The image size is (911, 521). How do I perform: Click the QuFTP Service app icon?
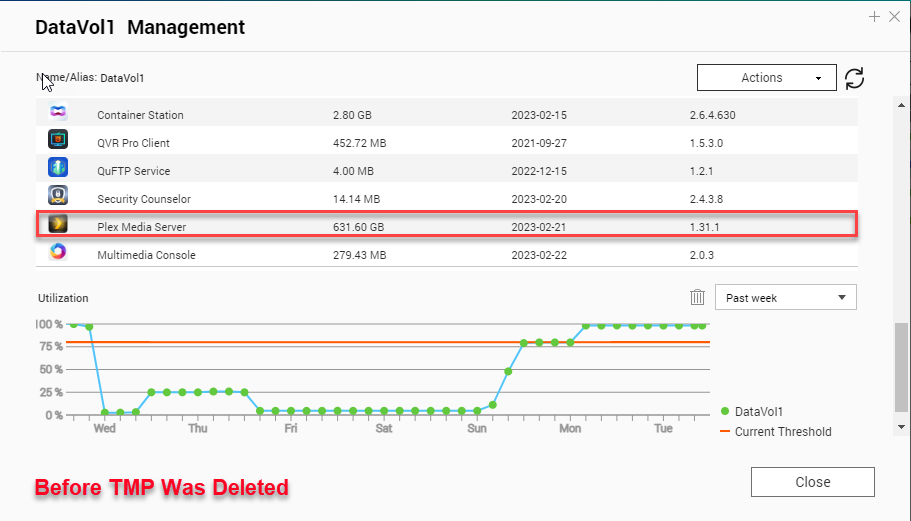pos(58,167)
